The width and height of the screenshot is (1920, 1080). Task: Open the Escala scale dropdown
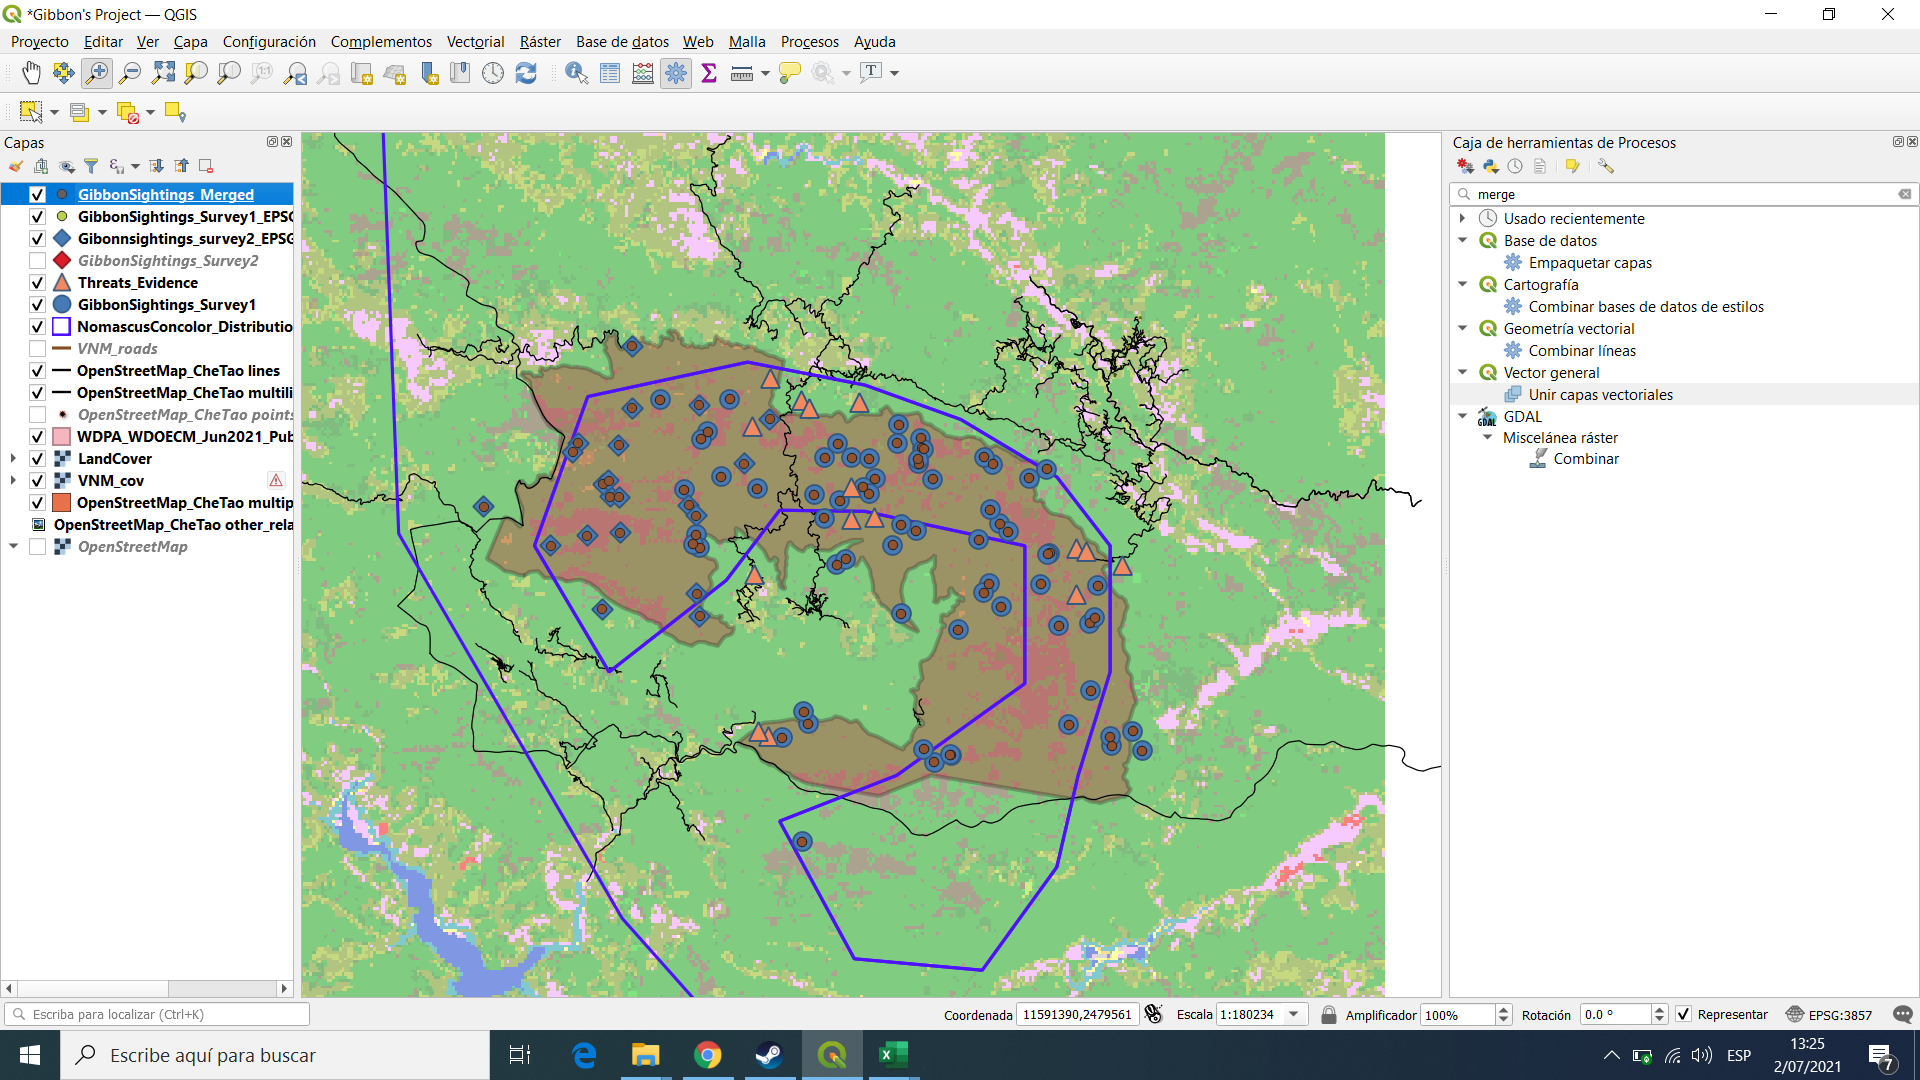pyautogui.click(x=1293, y=1014)
